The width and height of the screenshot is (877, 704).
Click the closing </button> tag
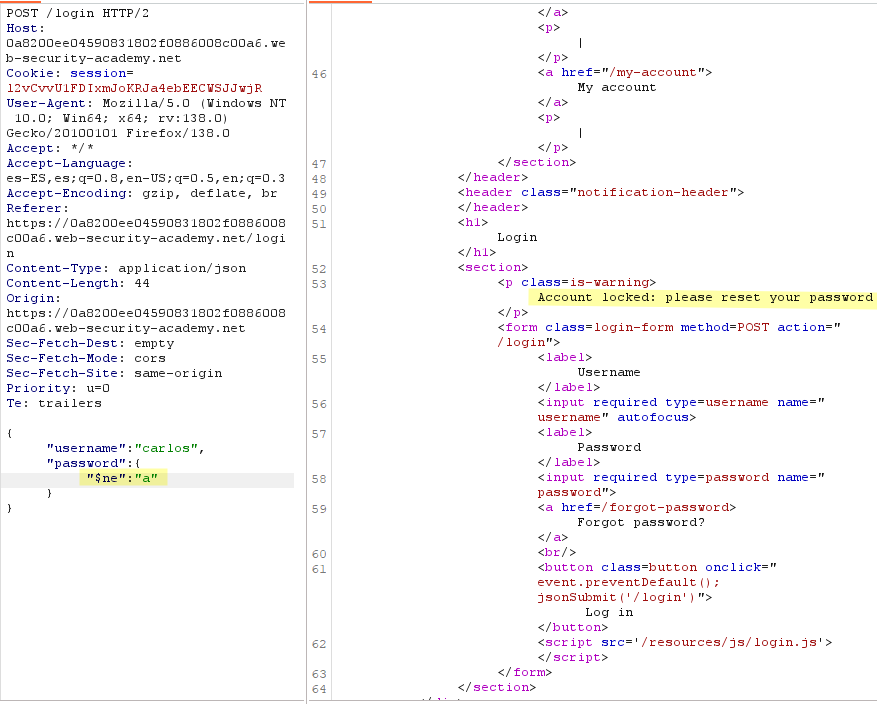coord(573,627)
